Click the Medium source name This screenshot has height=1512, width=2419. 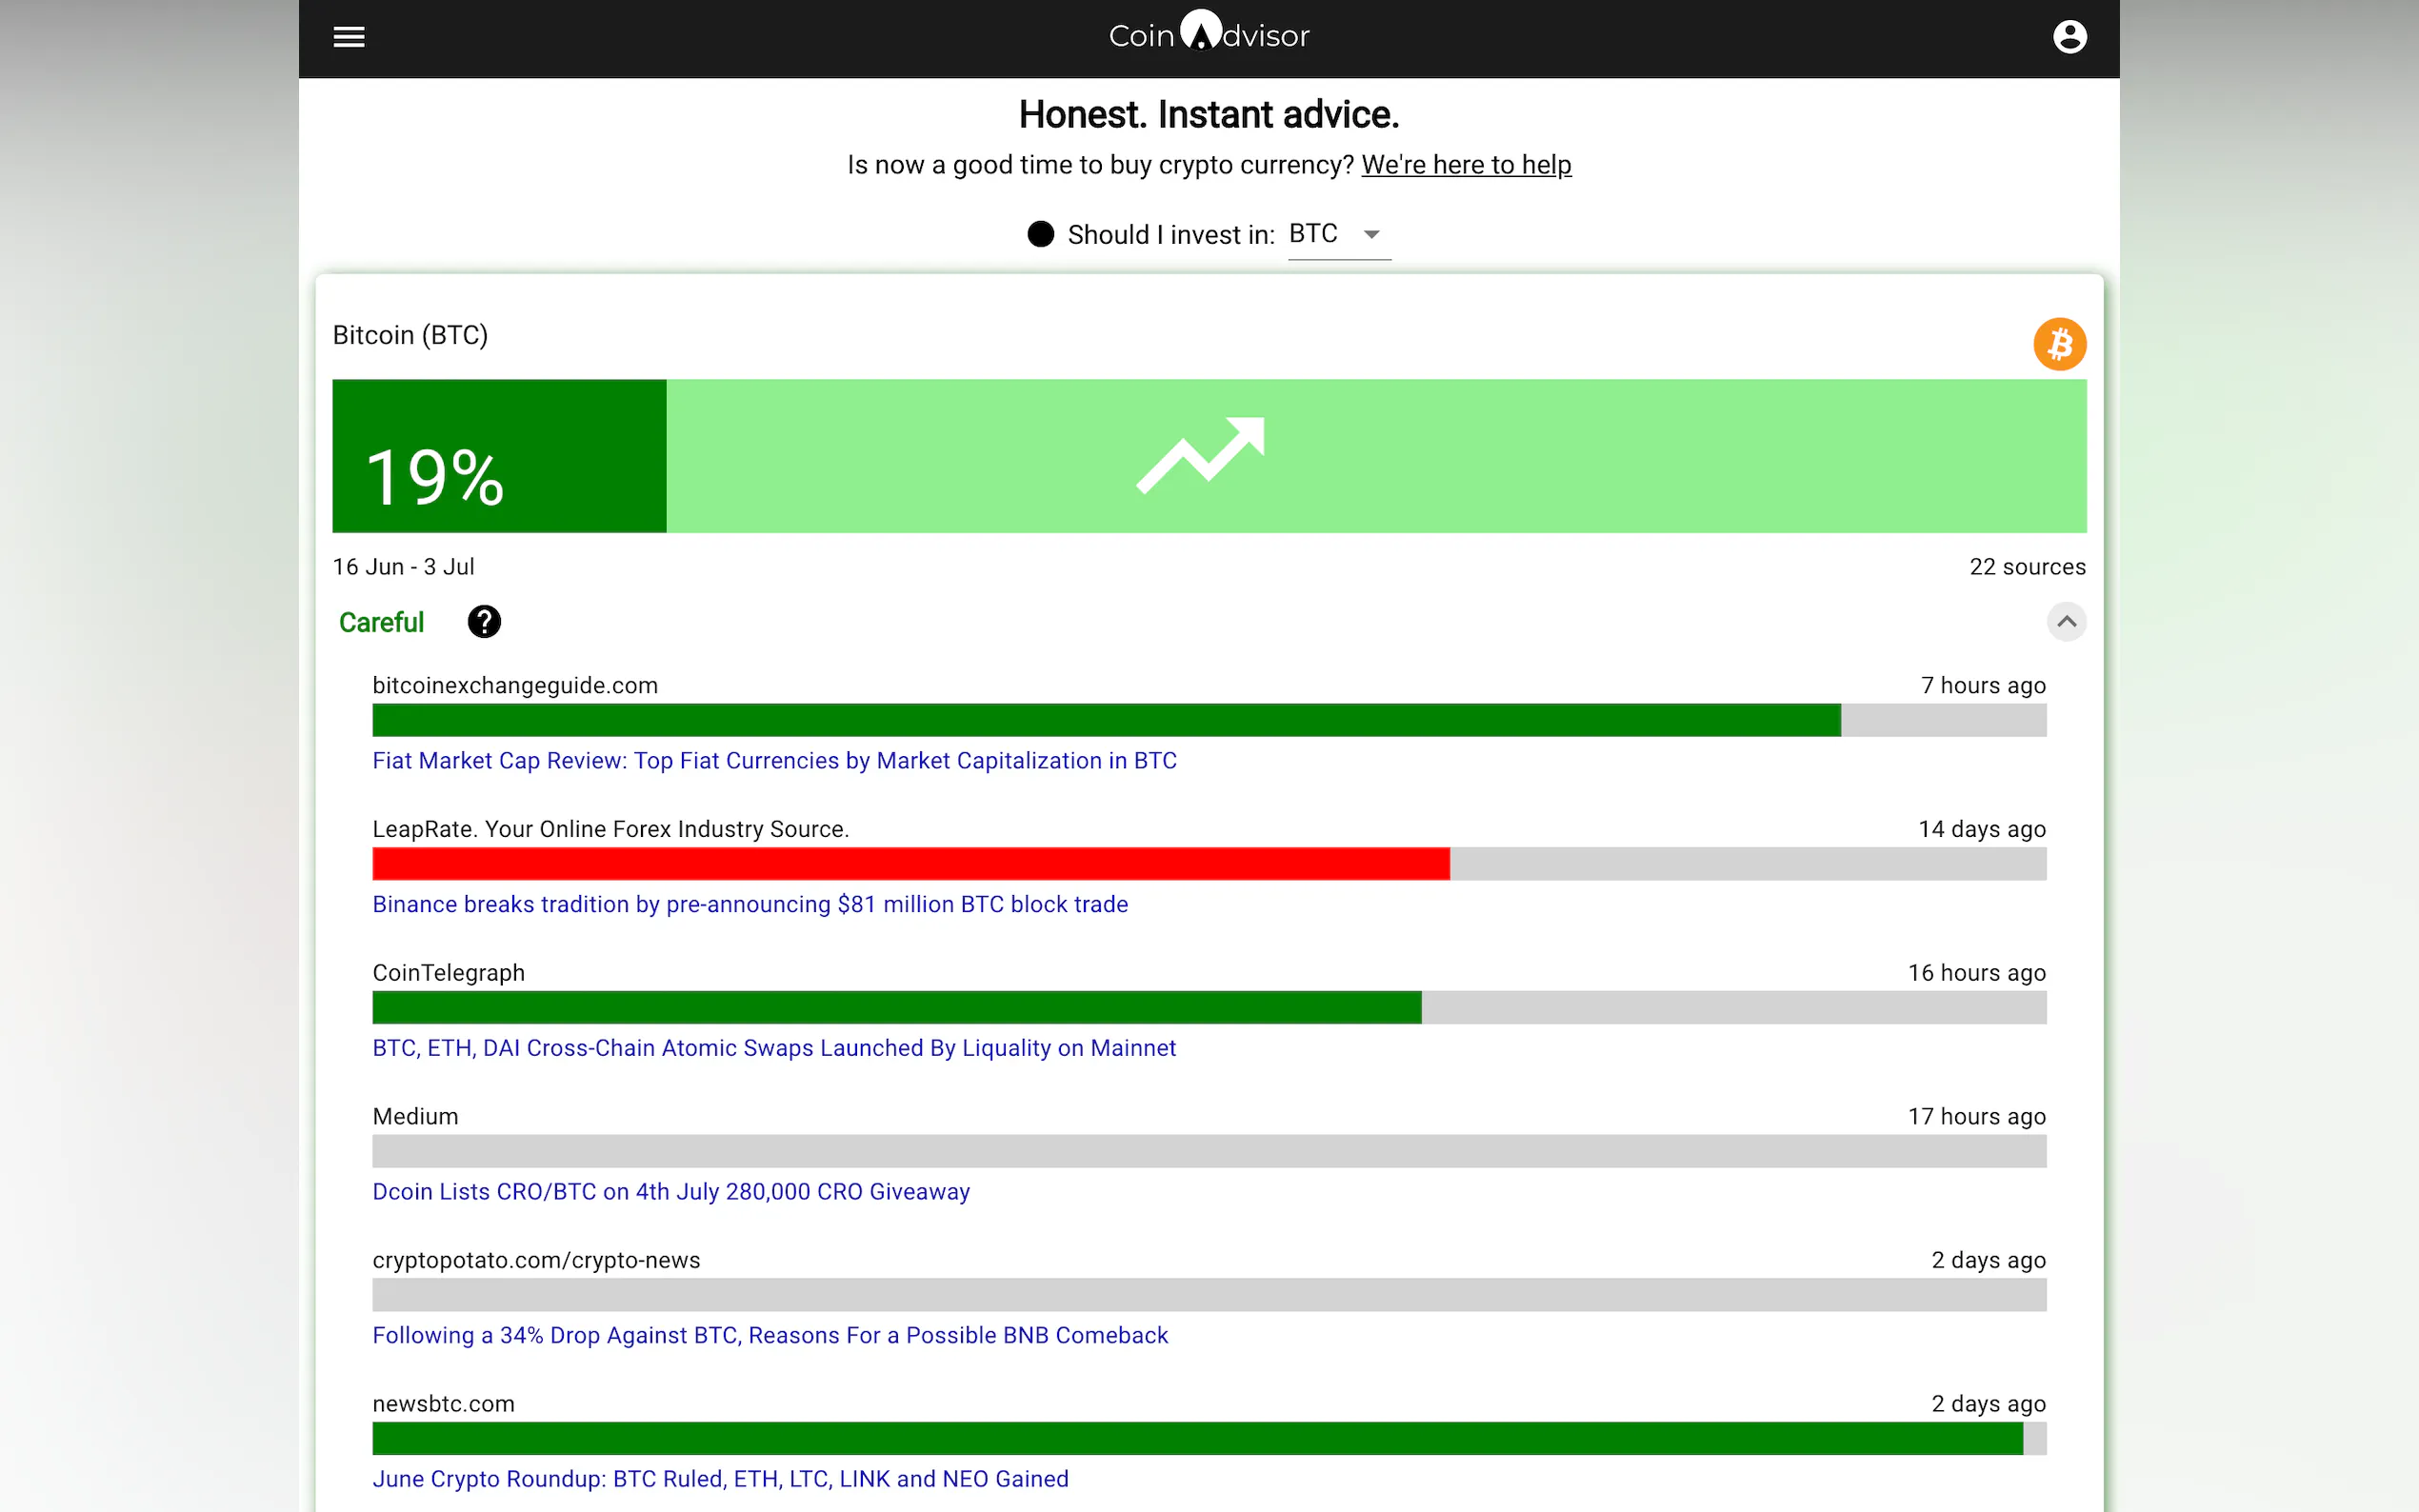[415, 1116]
